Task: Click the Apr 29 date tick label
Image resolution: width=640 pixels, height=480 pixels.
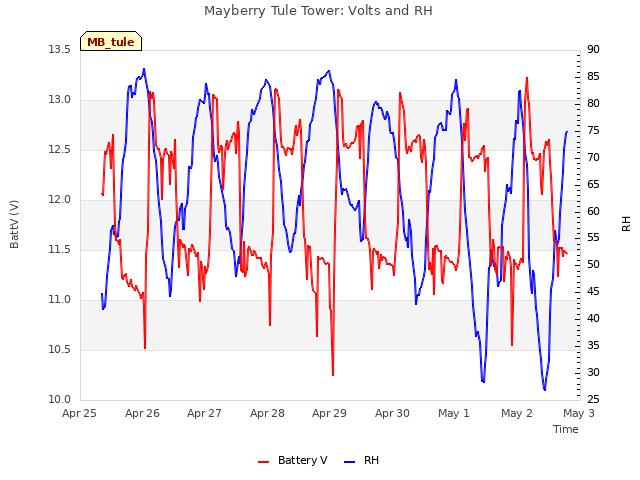Action: click(329, 413)
